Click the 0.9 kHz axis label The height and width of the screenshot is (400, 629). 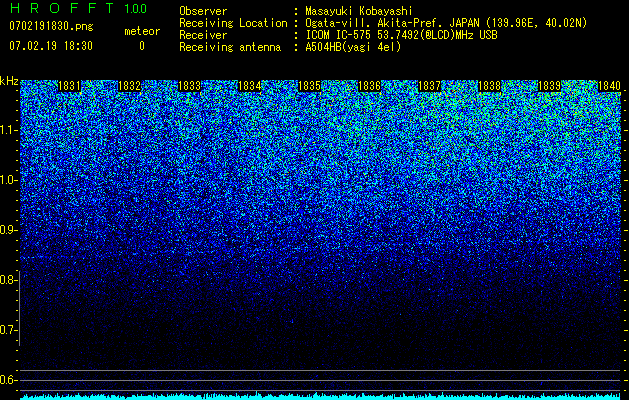tap(8, 230)
